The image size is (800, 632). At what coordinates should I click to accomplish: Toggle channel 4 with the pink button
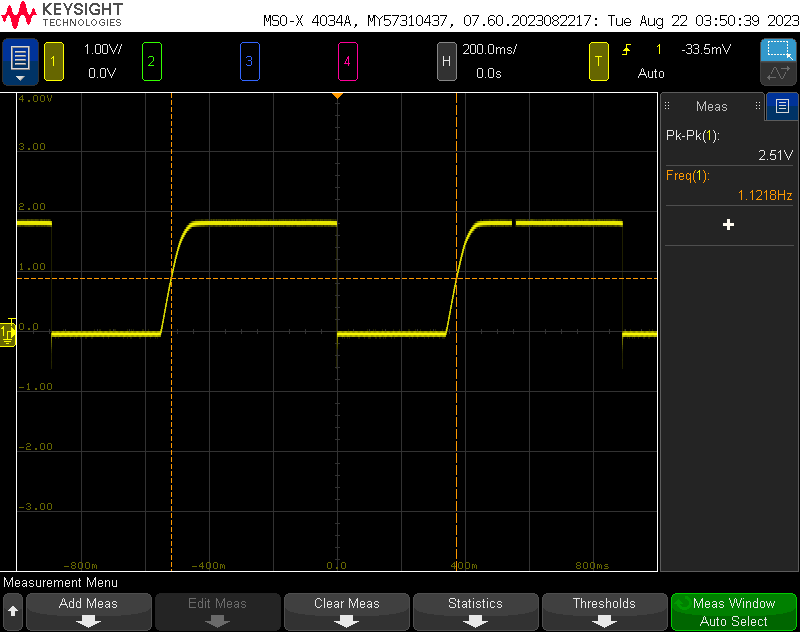click(x=347, y=62)
